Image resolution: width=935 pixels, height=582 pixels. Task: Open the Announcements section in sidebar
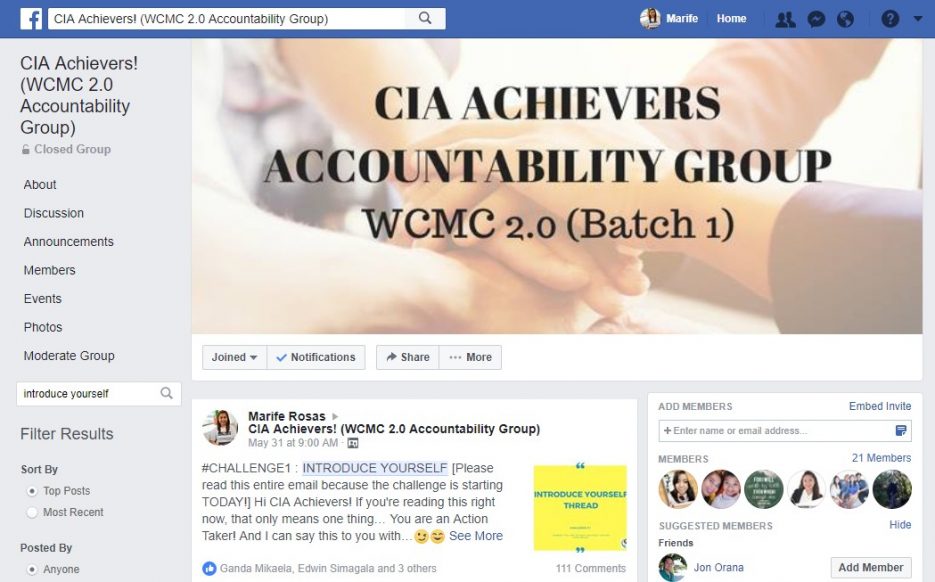tap(69, 242)
